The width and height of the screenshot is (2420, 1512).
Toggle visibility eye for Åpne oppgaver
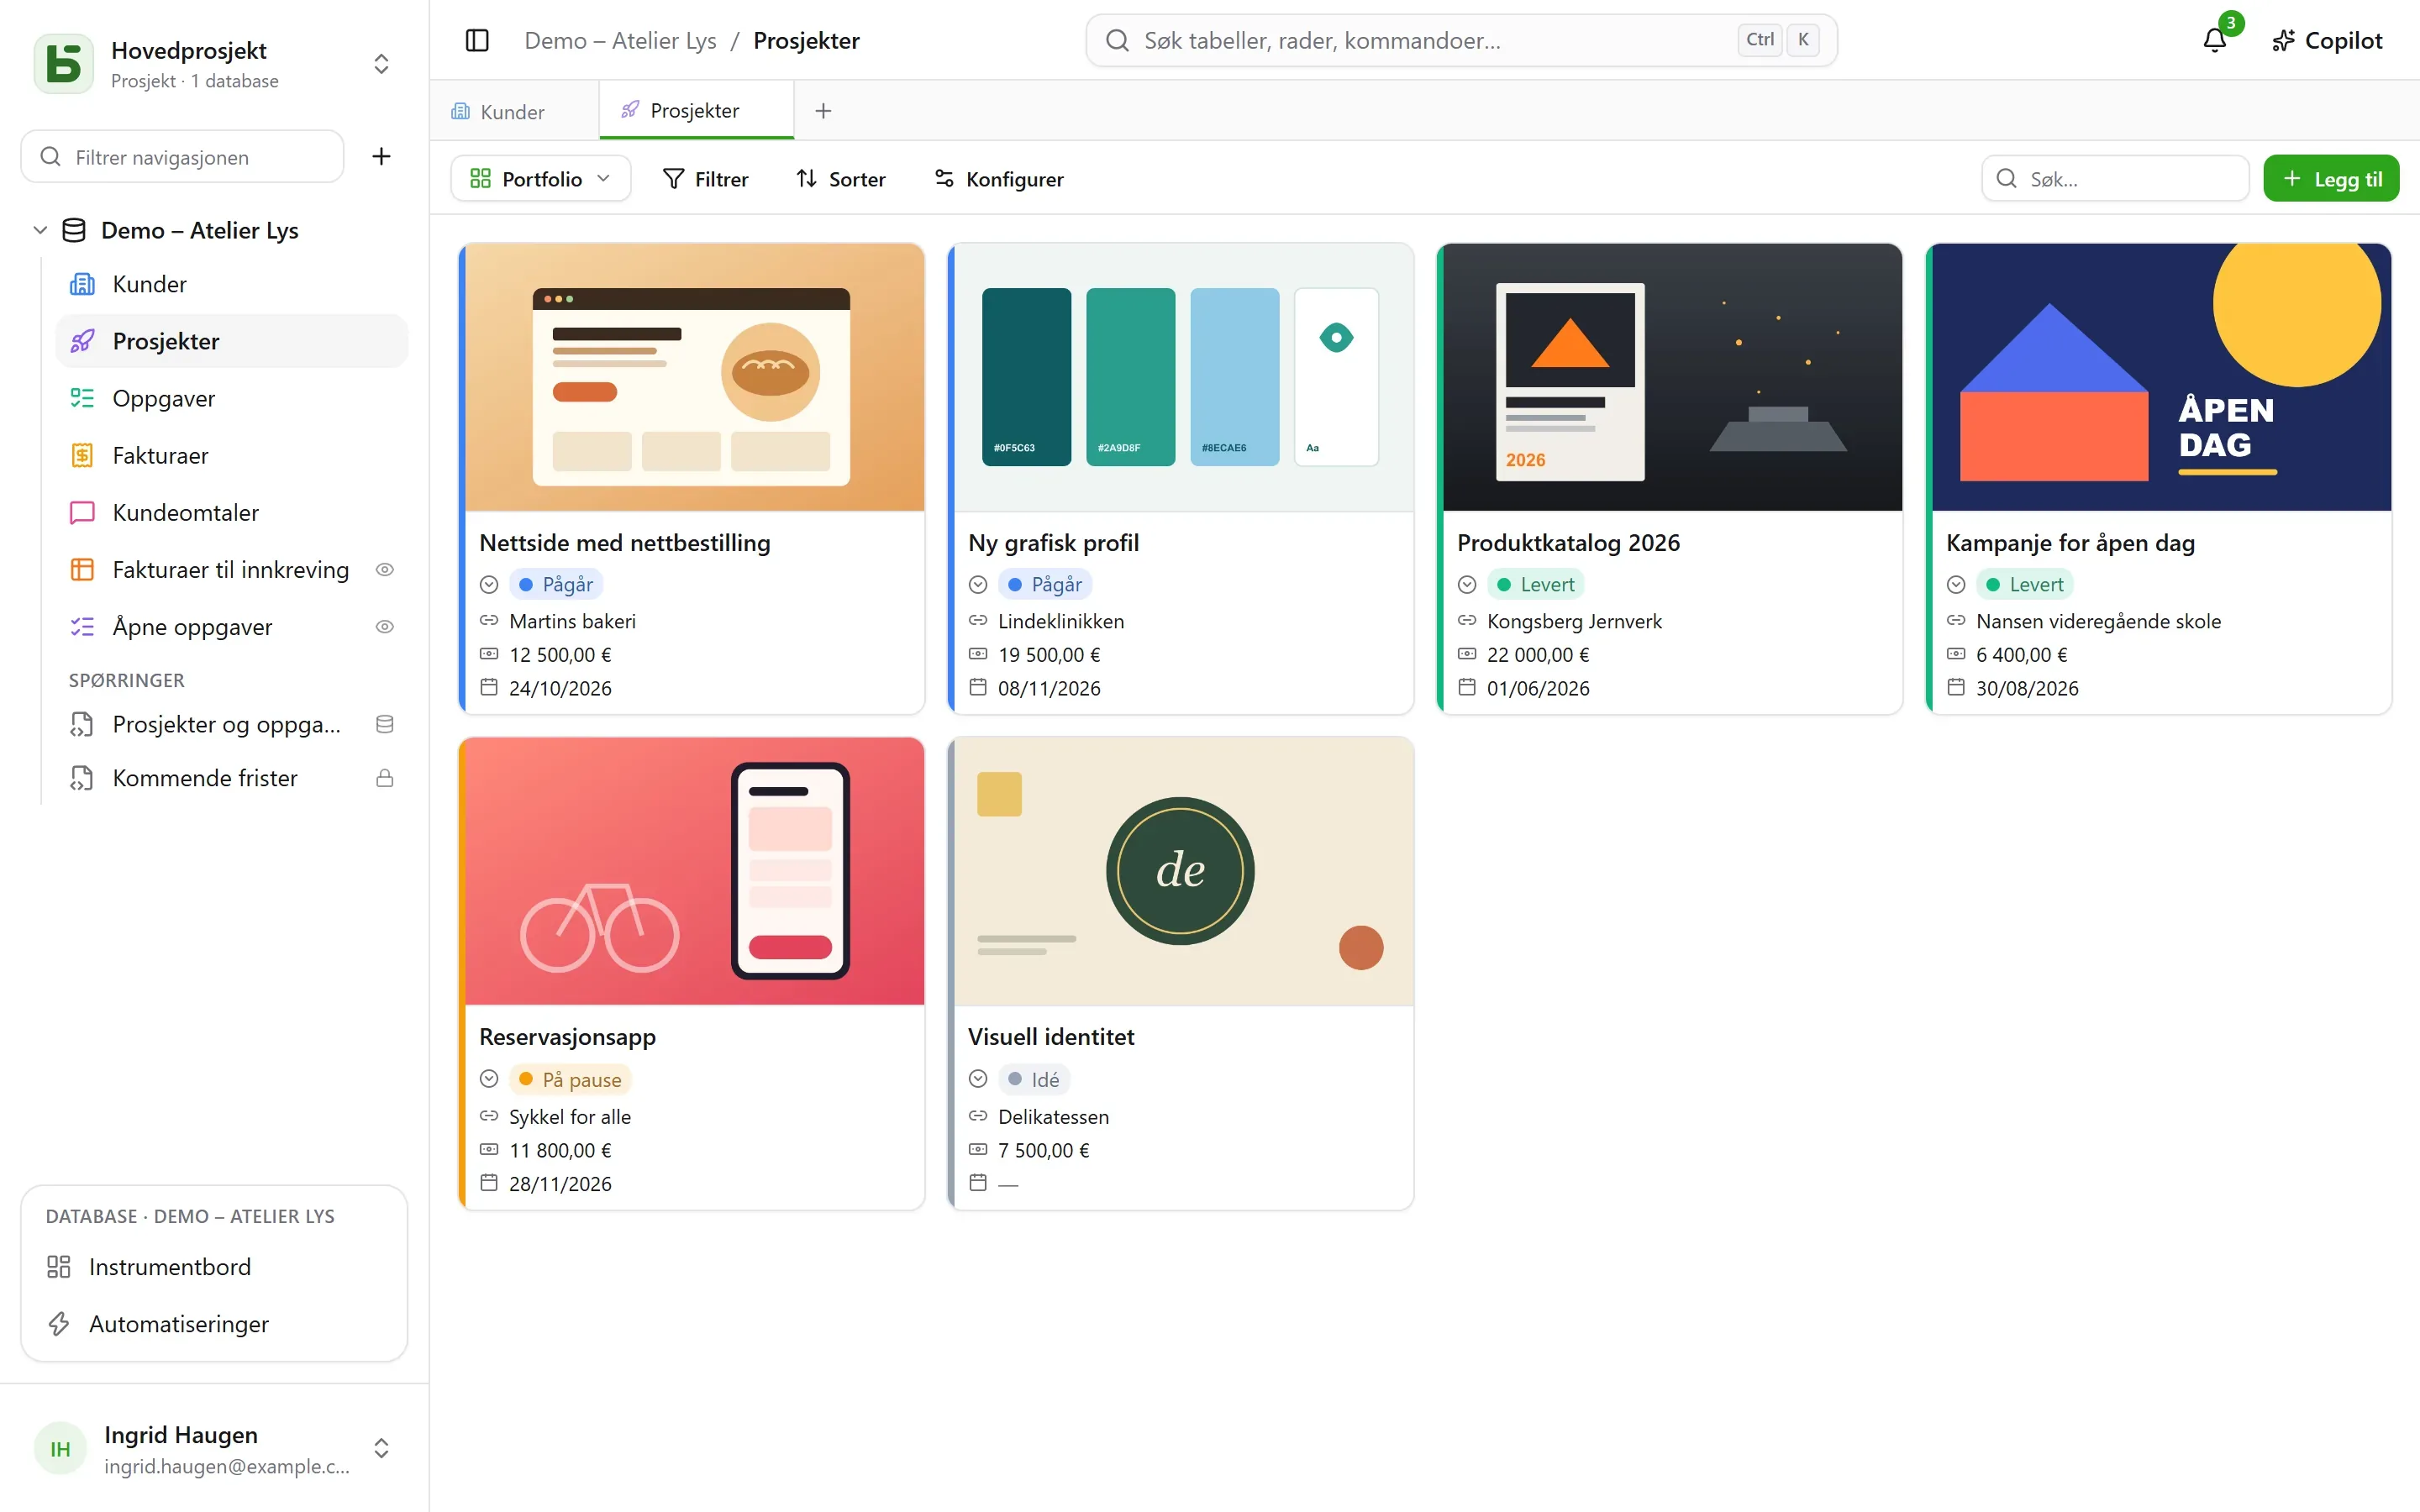pyautogui.click(x=384, y=626)
